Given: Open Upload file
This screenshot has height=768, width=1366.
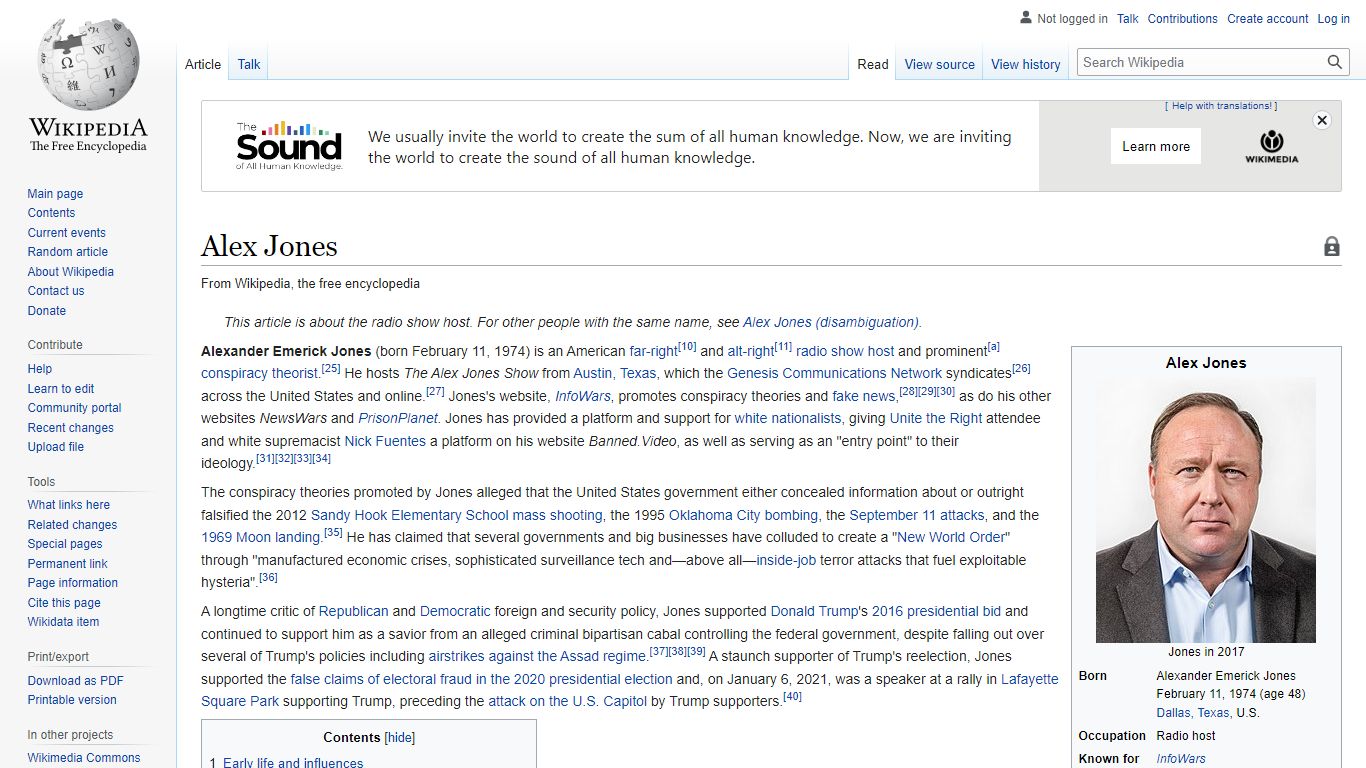Looking at the screenshot, I should [56, 447].
